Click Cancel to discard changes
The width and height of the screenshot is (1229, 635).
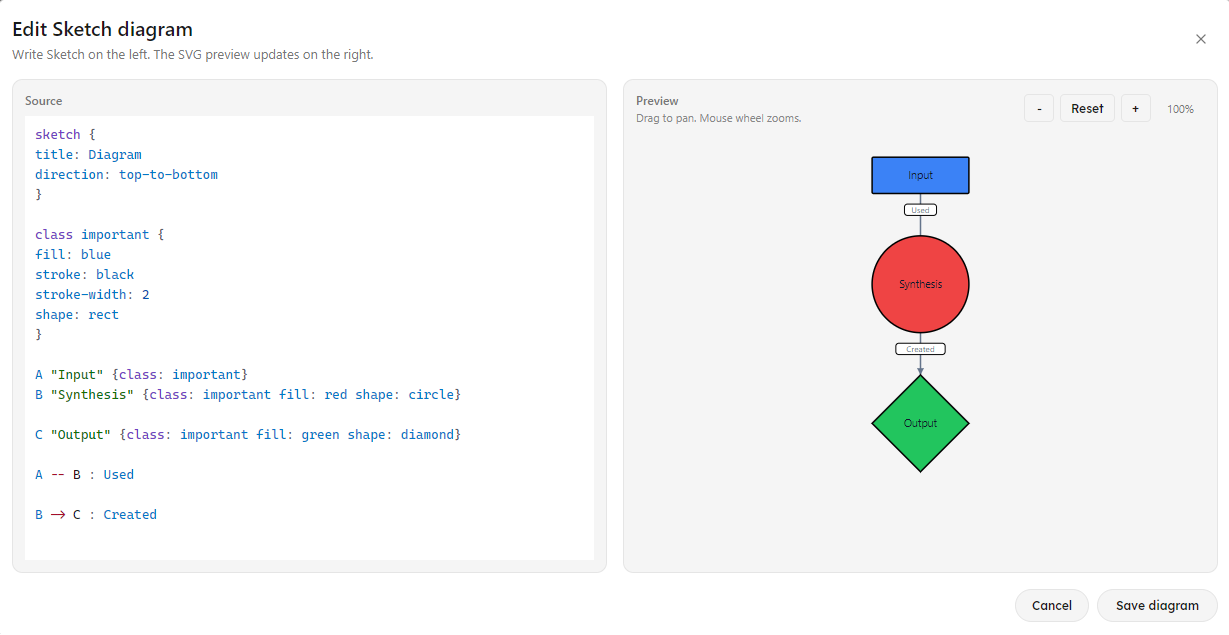click(x=1052, y=605)
